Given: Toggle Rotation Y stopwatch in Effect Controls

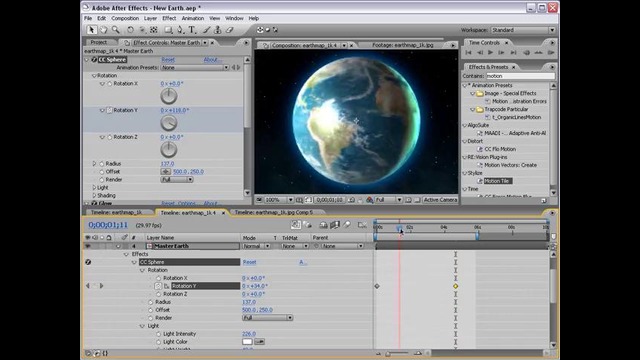Looking at the screenshot, I should pyautogui.click(x=109, y=110).
